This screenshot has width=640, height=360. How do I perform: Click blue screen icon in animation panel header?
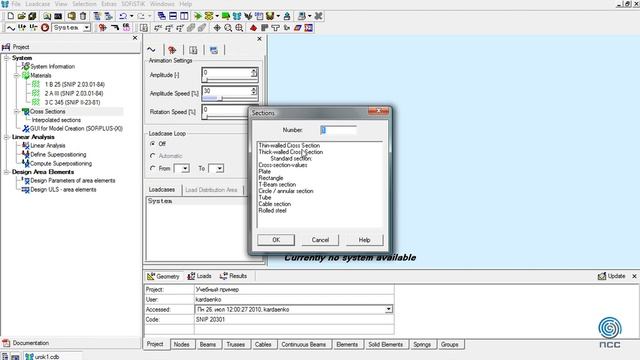coord(213,50)
